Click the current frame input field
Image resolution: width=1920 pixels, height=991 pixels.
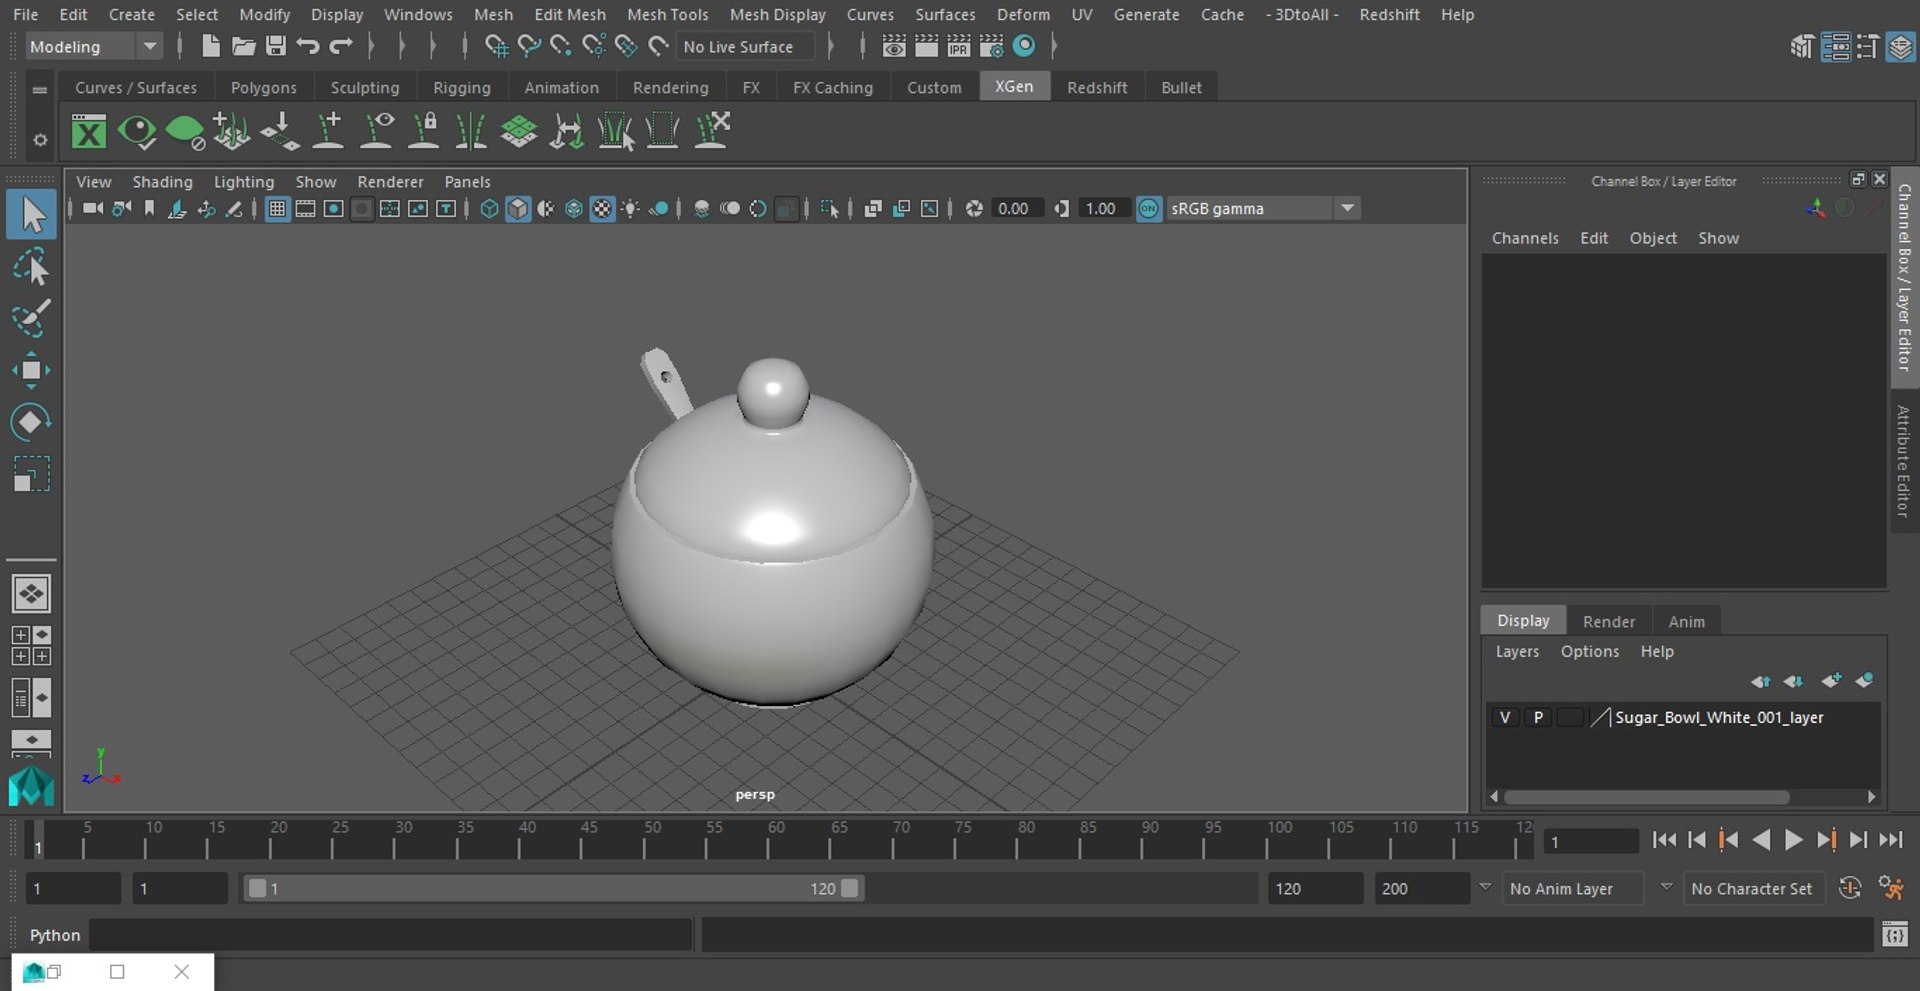click(x=1590, y=841)
